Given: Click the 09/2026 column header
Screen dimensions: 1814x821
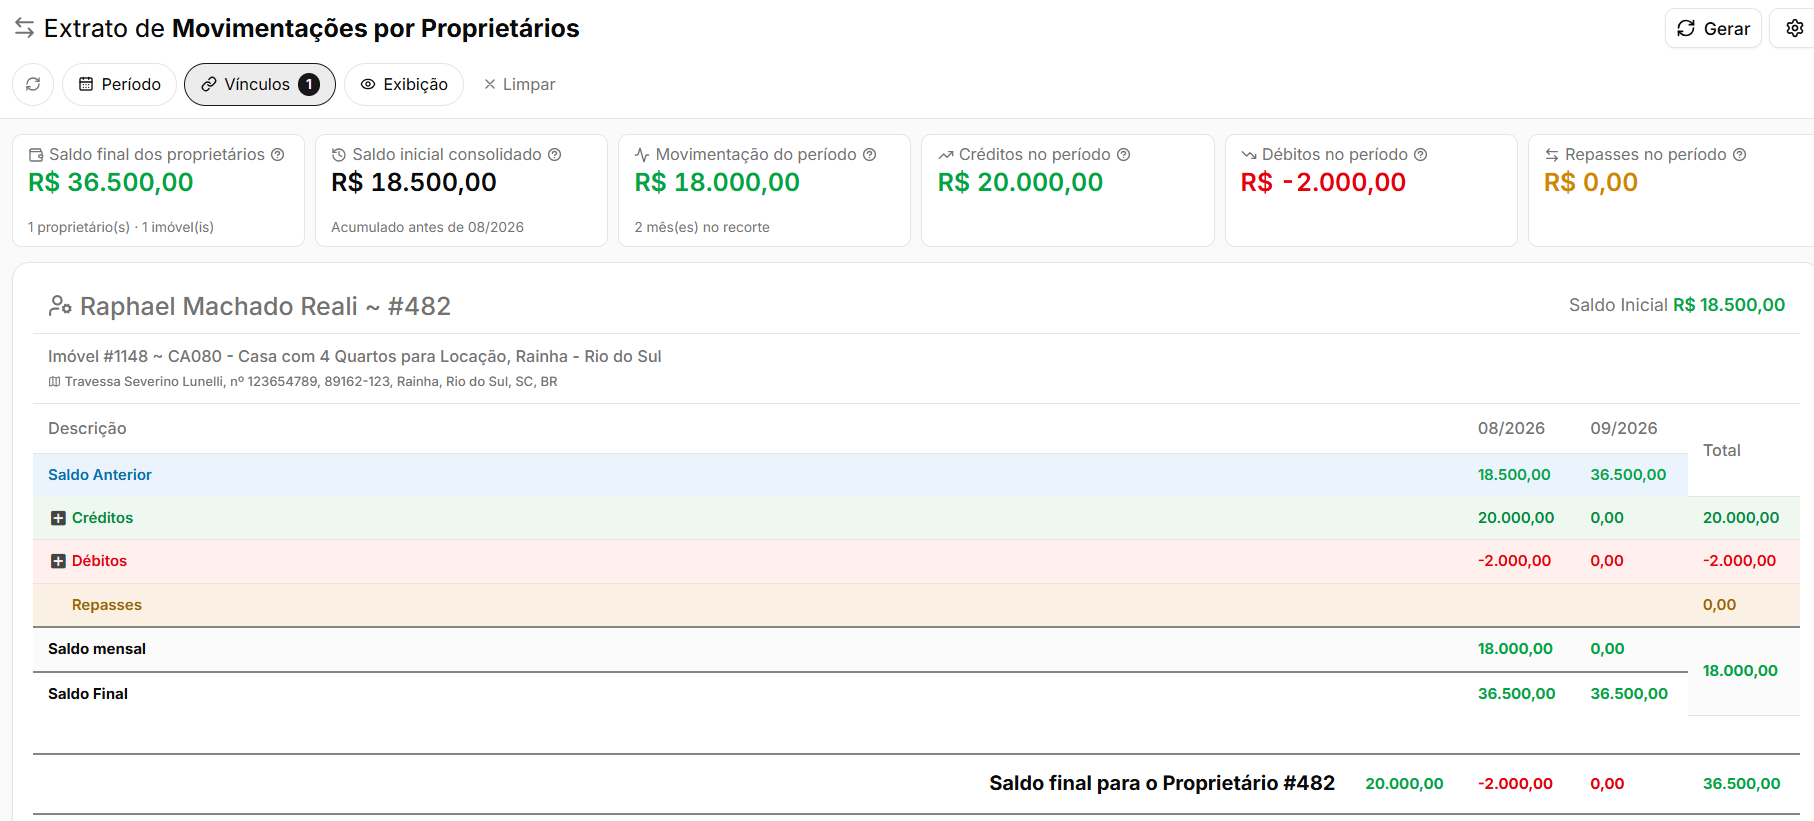Looking at the screenshot, I should click(x=1624, y=428).
